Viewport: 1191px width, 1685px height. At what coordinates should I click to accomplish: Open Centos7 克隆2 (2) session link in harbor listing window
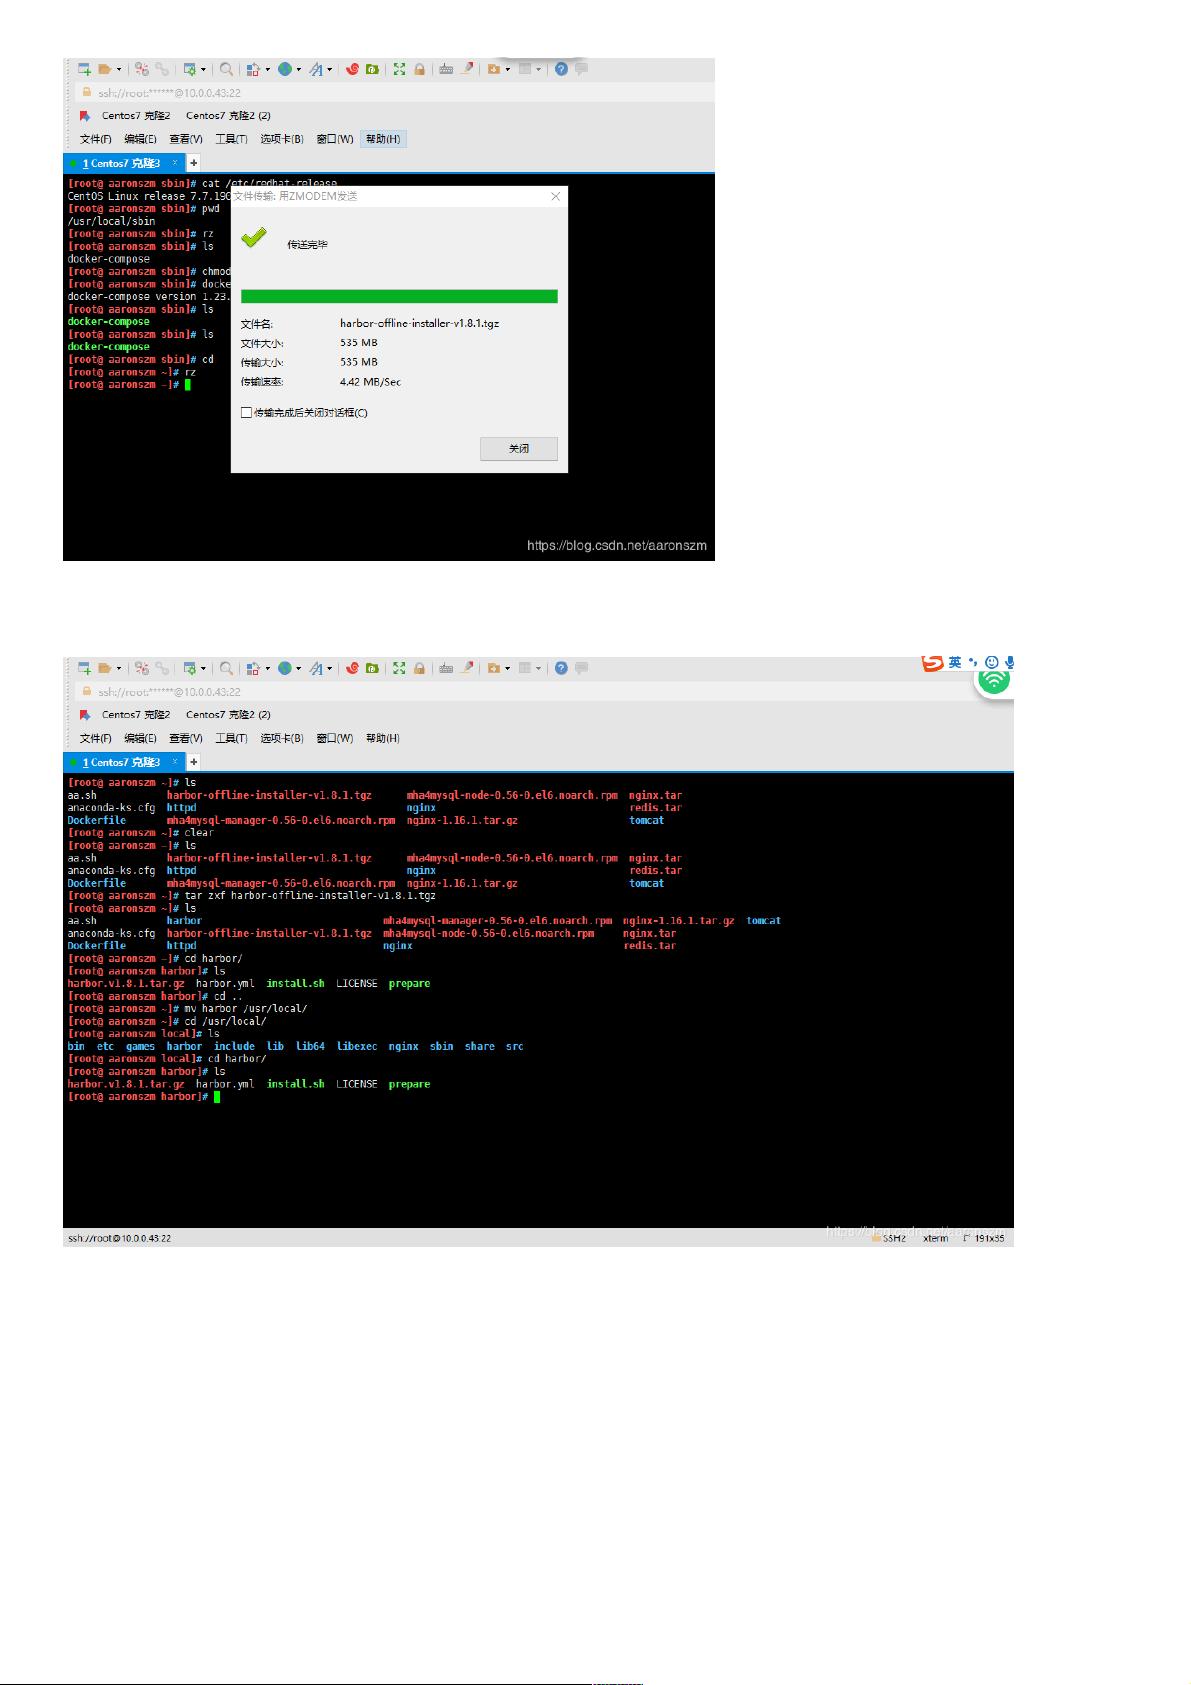click(x=228, y=715)
